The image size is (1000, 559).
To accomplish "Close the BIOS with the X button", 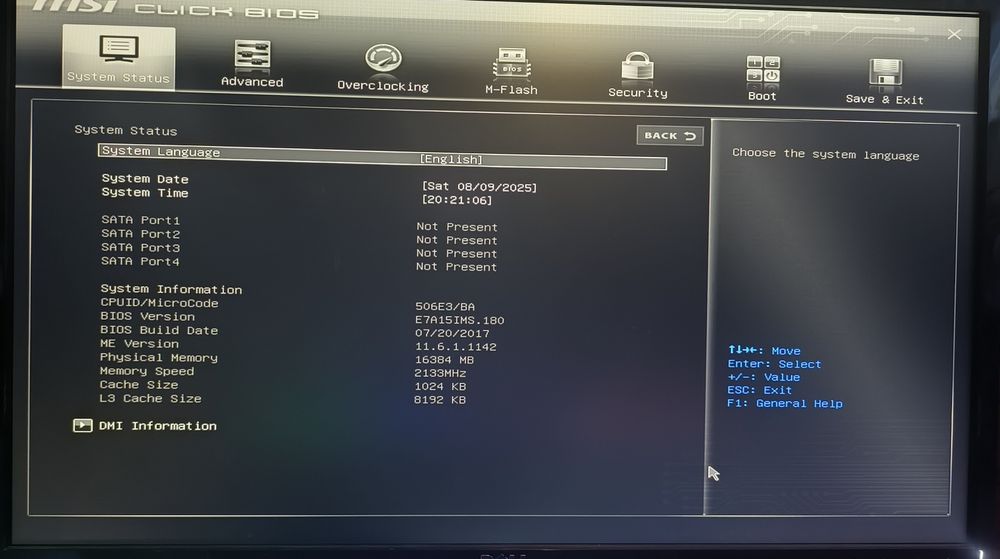I will (954, 34).
